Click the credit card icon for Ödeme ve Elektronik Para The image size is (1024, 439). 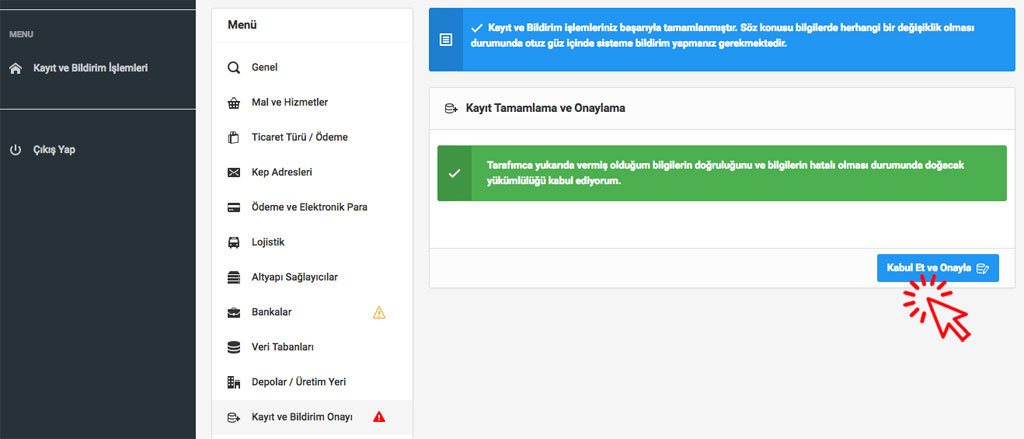click(234, 208)
